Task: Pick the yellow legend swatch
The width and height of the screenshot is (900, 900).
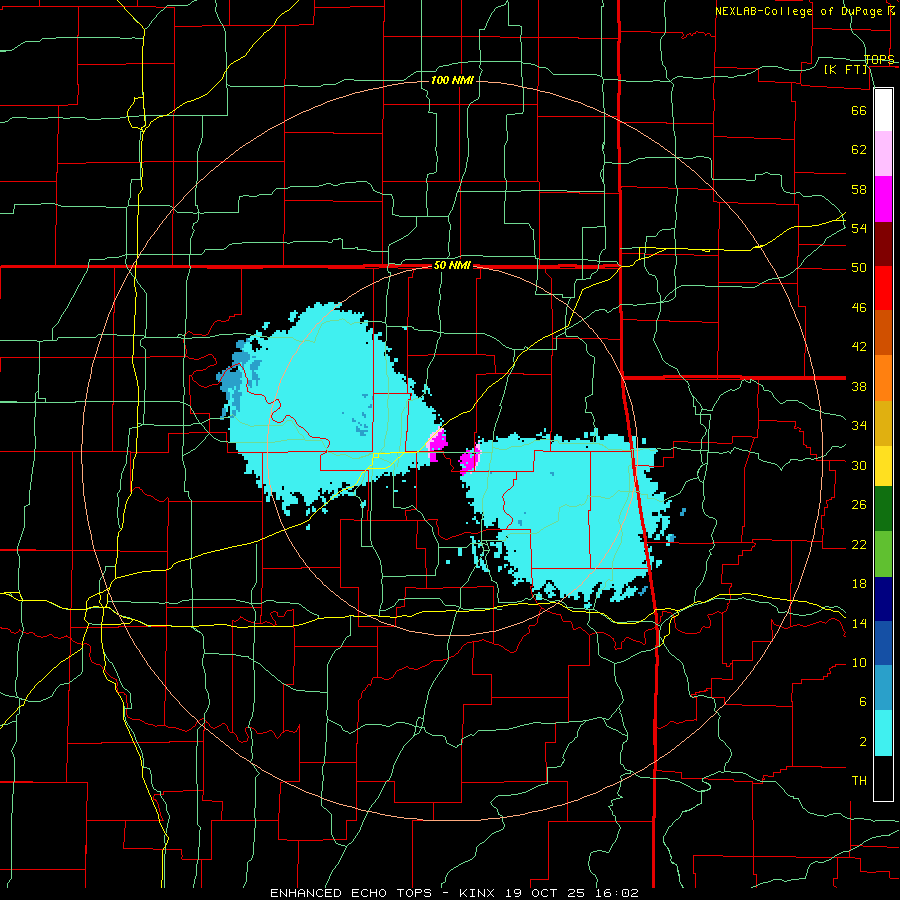Action: click(x=883, y=465)
